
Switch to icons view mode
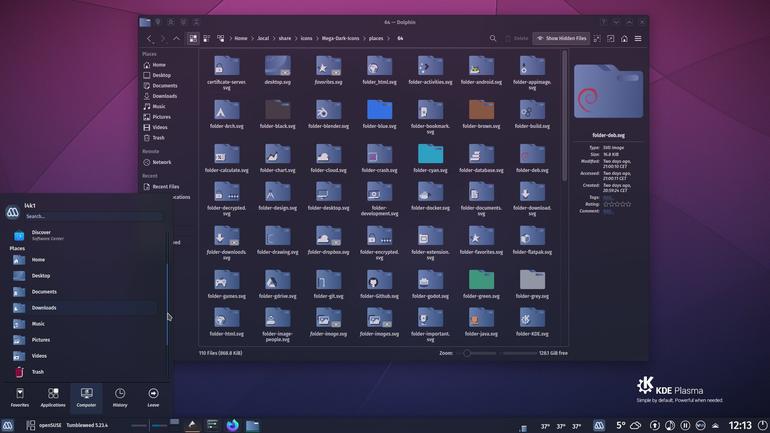coord(193,38)
